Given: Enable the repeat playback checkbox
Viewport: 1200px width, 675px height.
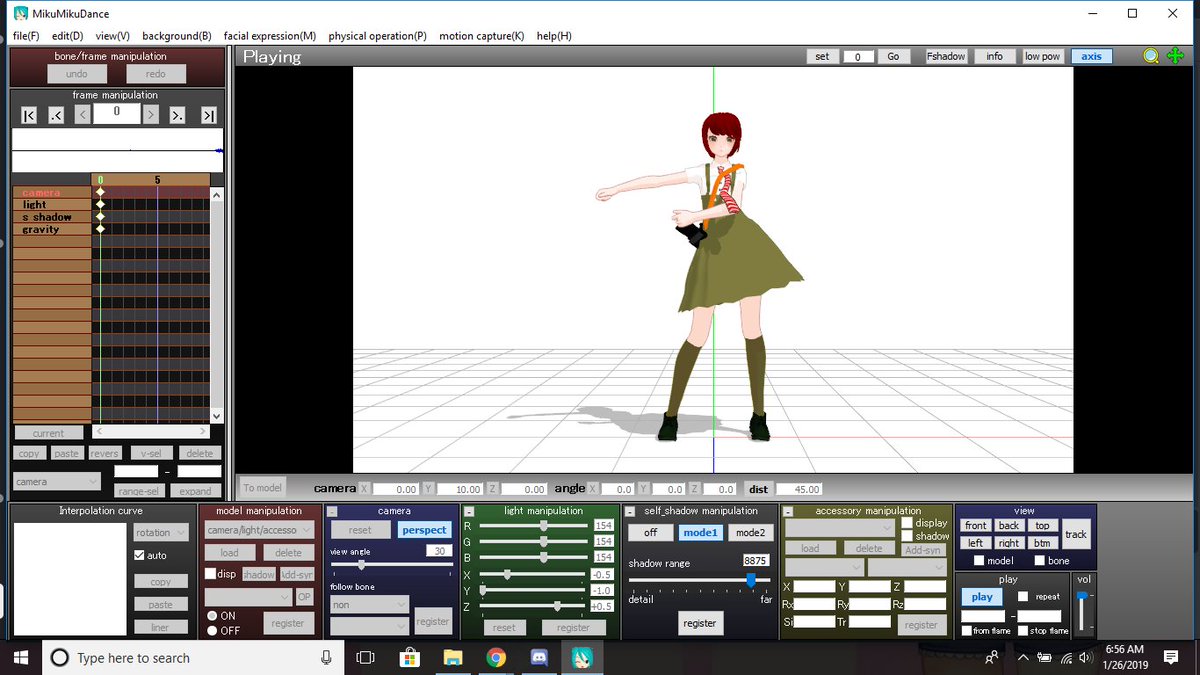Looking at the screenshot, I should (1022, 596).
